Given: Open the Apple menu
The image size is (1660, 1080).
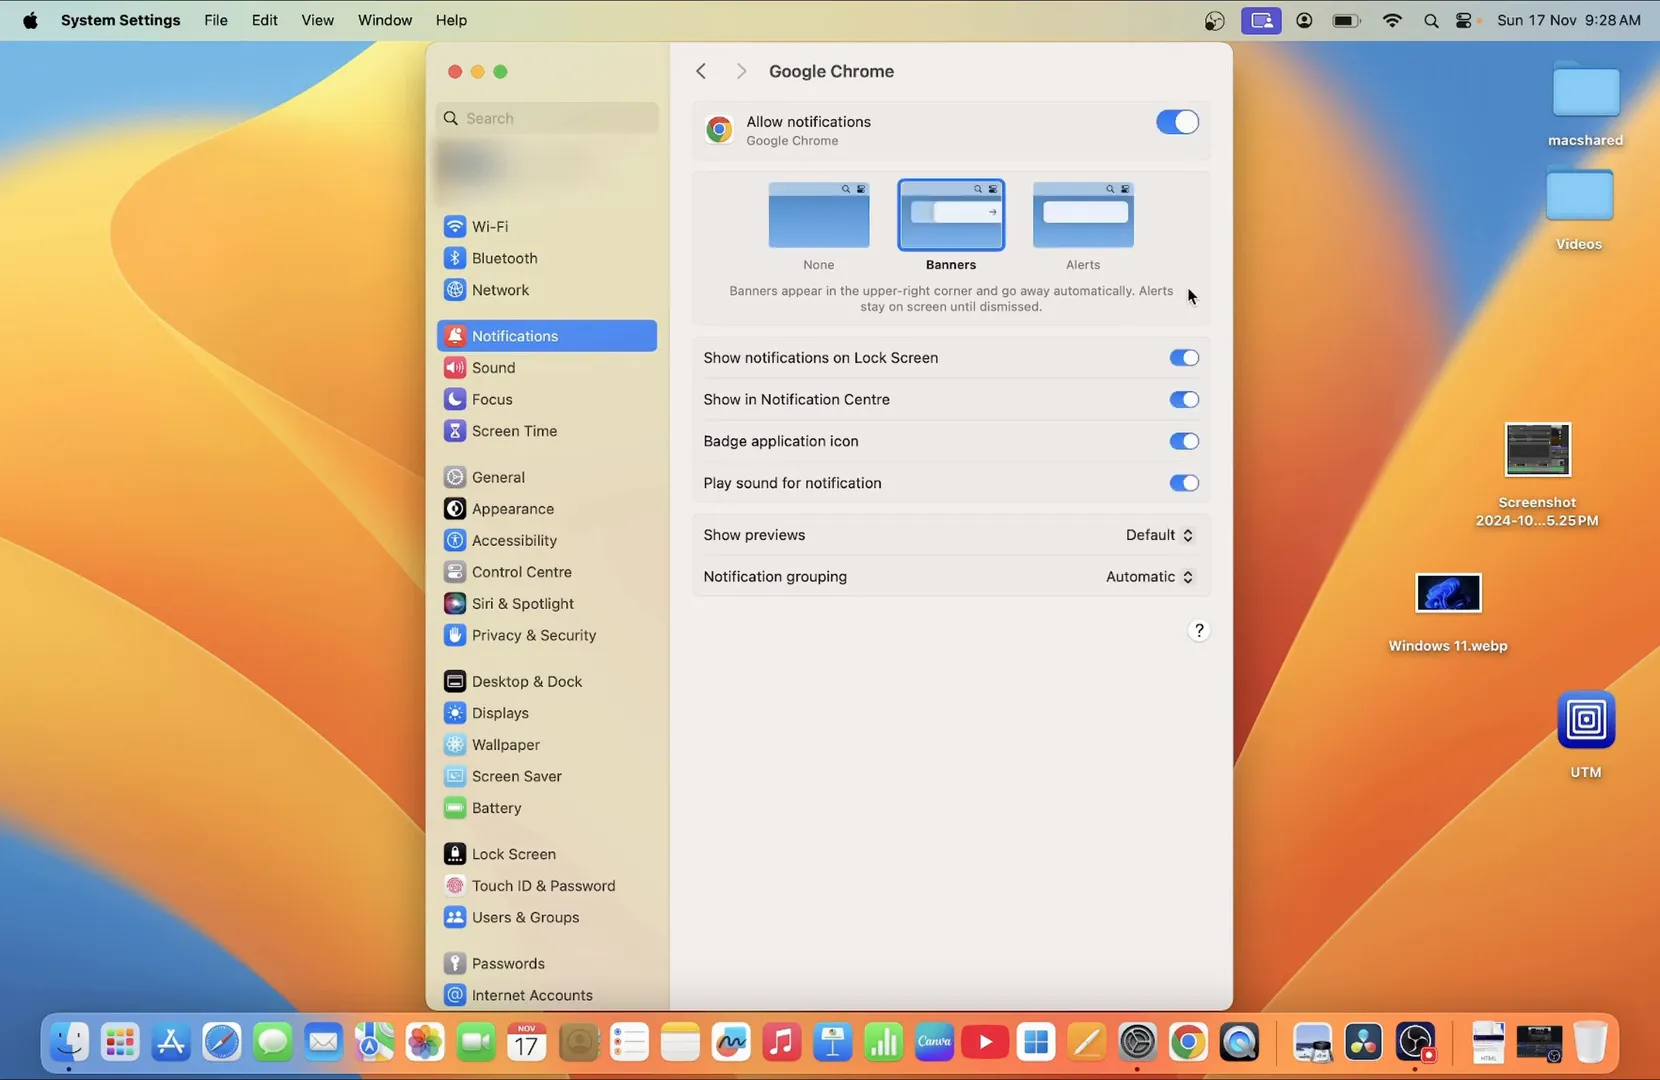Looking at the screenshot, I should coord(30,20).
